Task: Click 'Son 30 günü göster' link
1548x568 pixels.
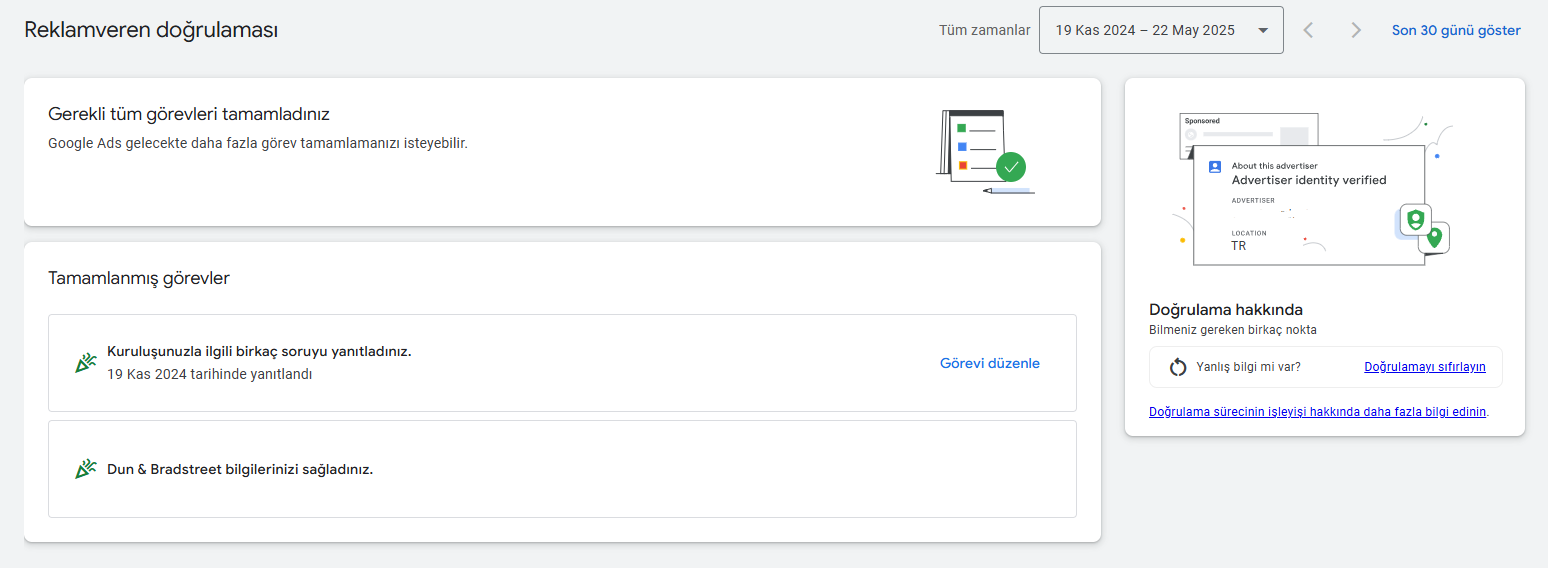Action: point(1456,30)
